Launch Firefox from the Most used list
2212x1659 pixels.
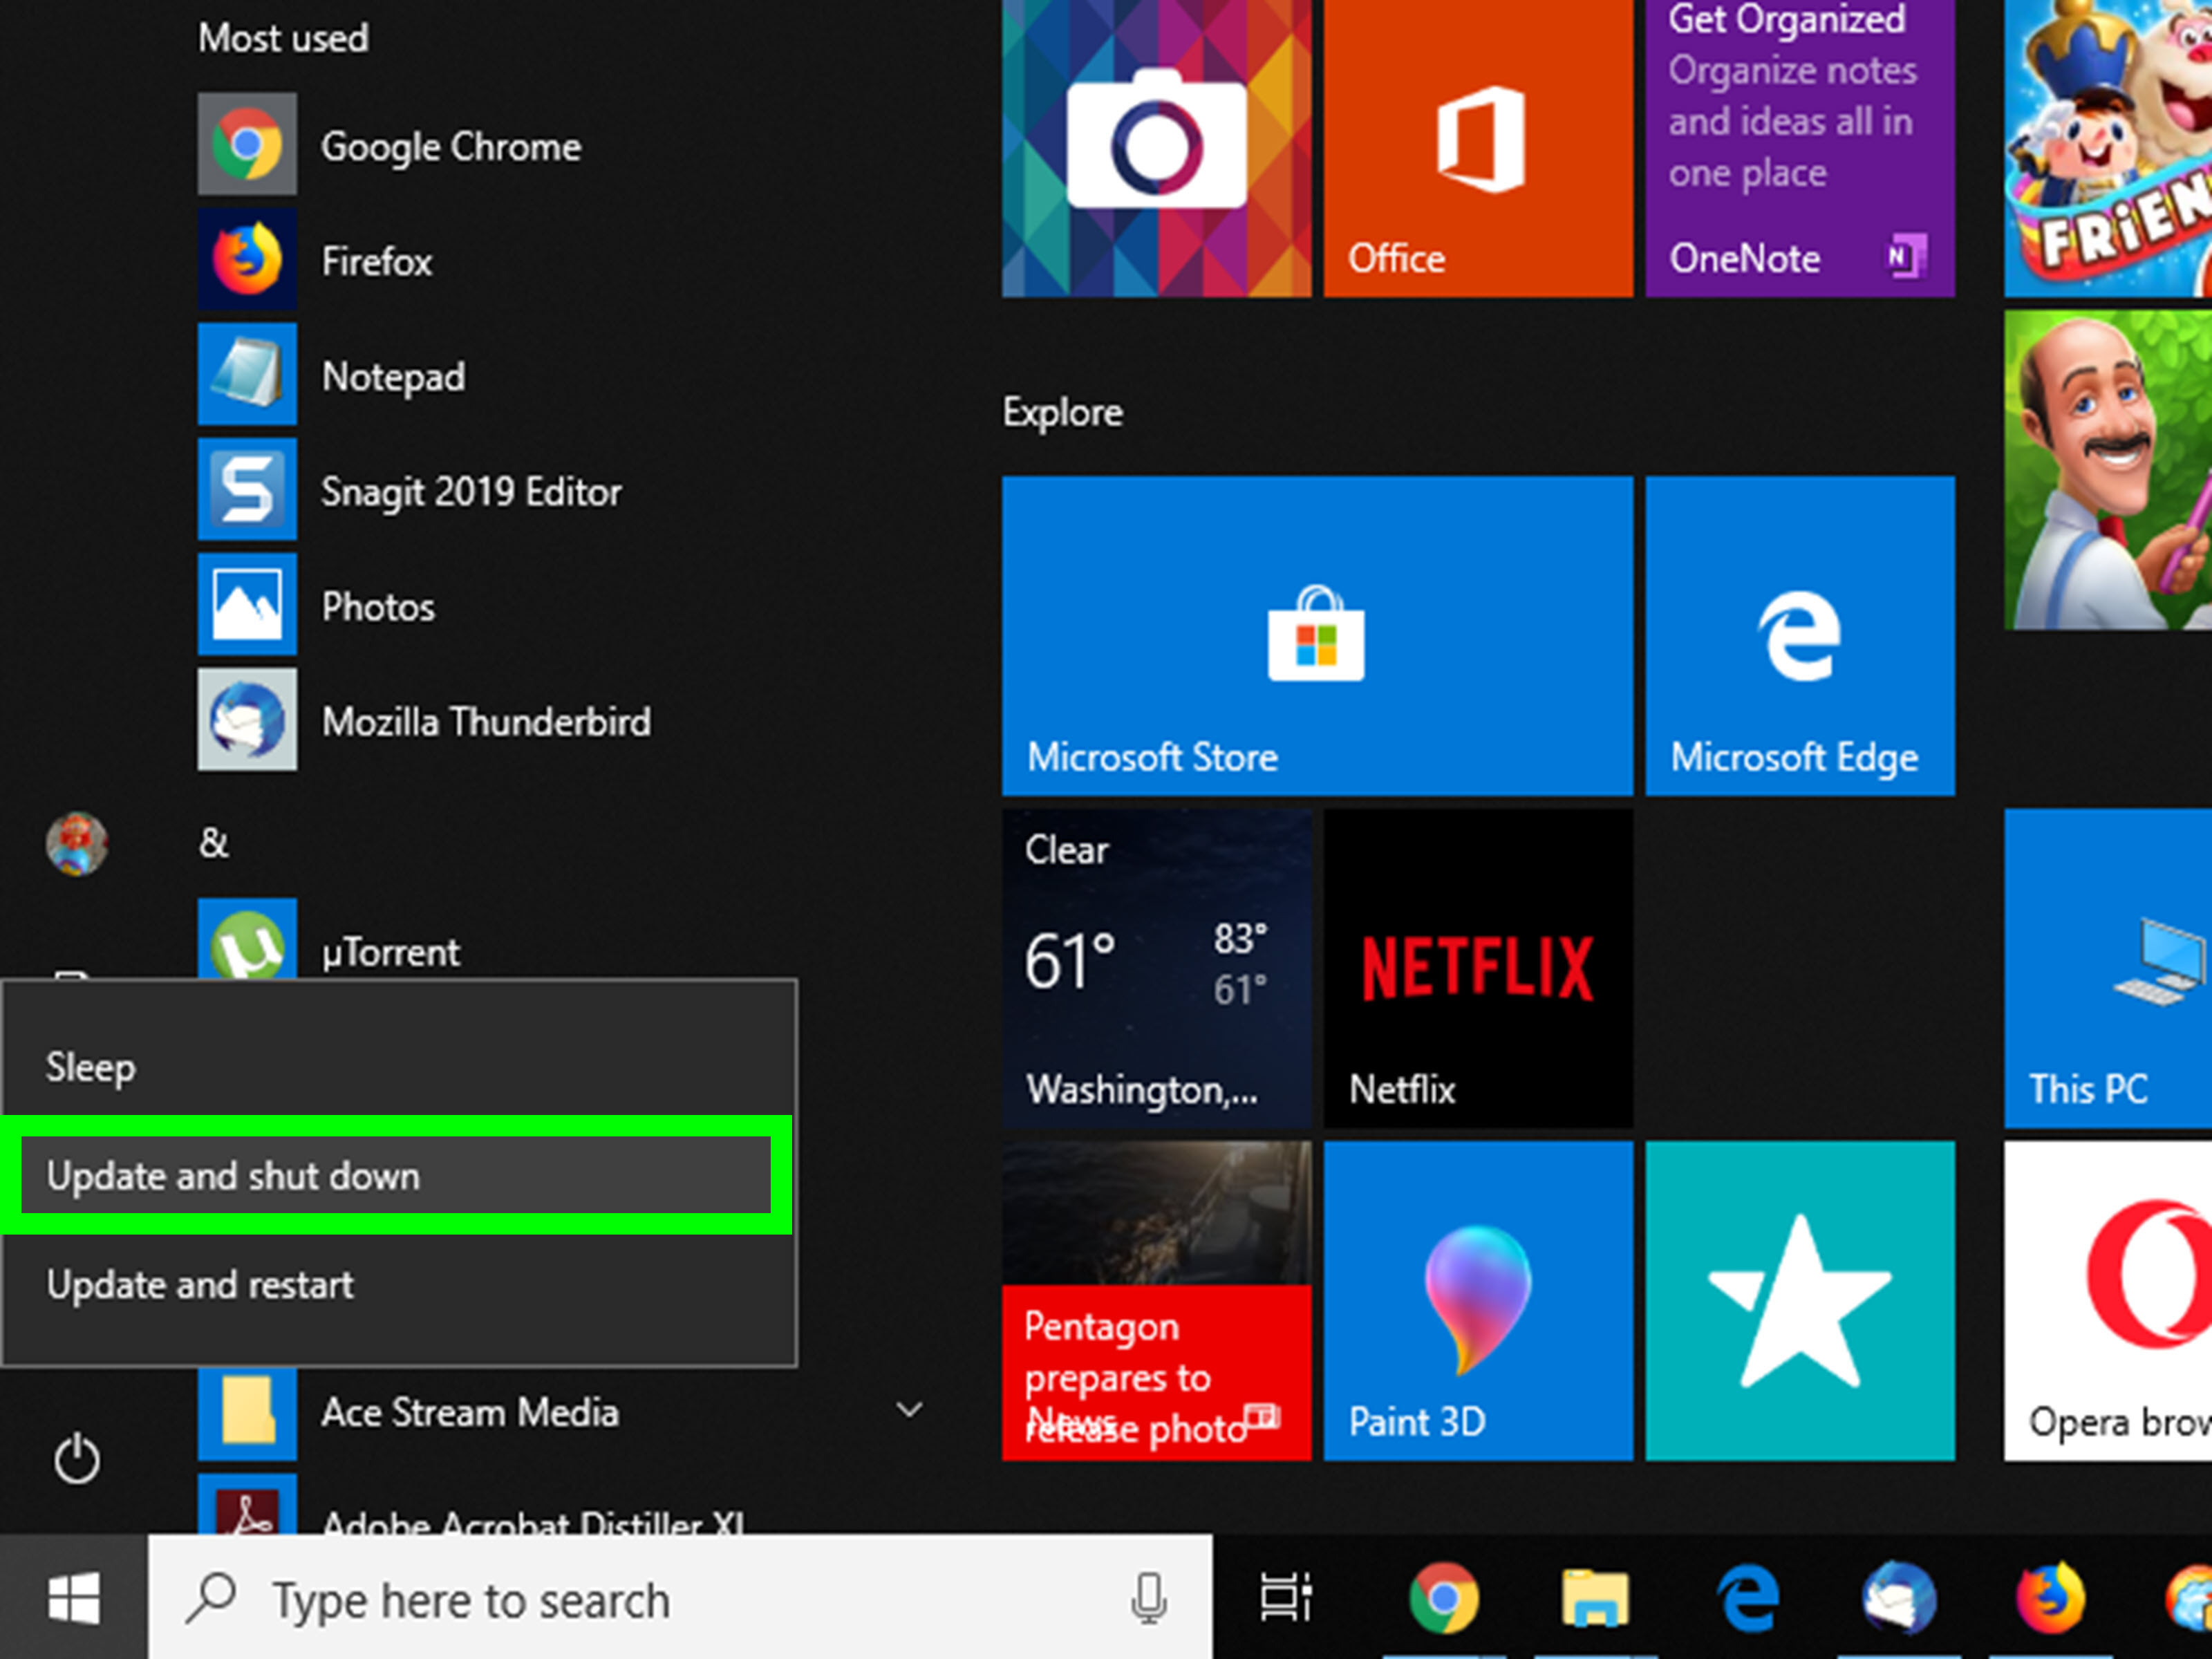coord(560,260)
